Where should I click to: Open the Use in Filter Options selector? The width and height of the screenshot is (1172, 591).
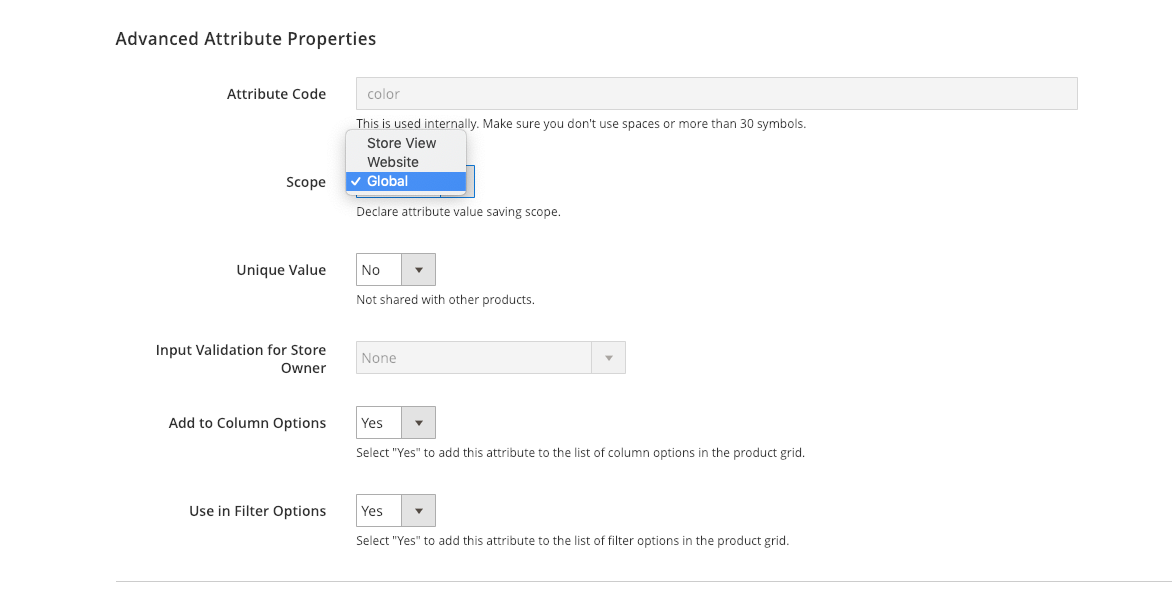[378, 510]
